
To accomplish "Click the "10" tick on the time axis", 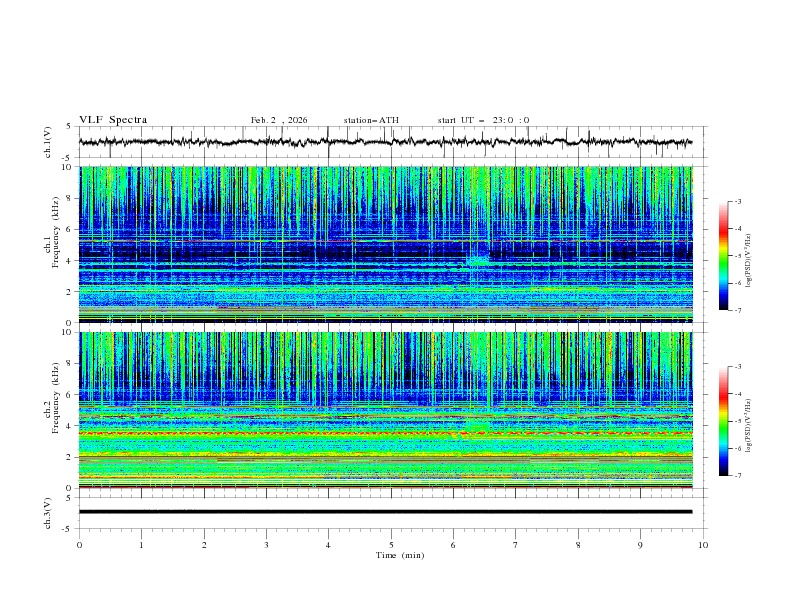I will 703,545.
